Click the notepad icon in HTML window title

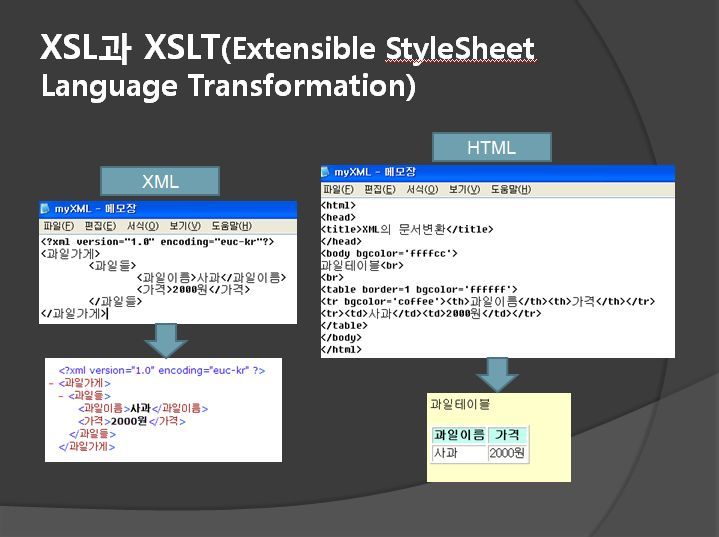pyautogui.click(x=325, y=172)
